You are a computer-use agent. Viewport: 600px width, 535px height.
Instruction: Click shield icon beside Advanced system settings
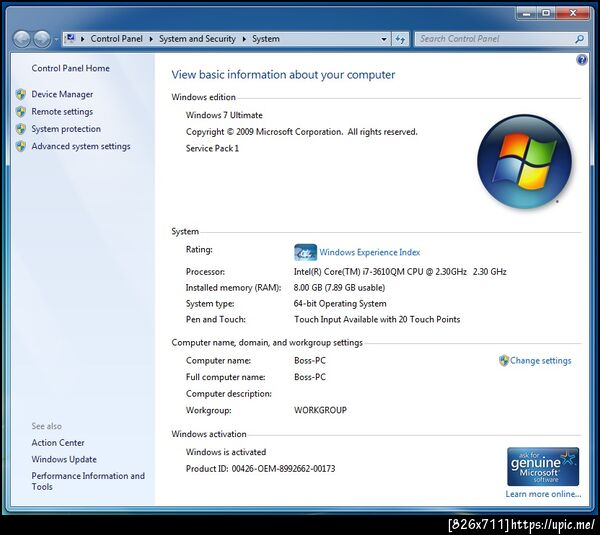pyautogui.click(x=21, y=146)
